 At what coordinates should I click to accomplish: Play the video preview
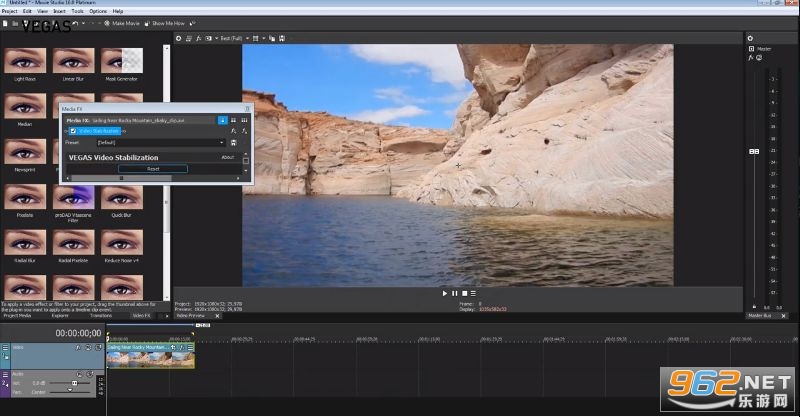point(444,293)
